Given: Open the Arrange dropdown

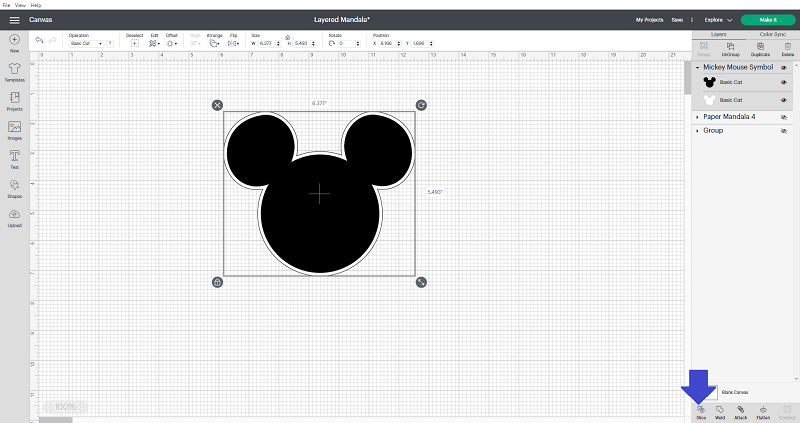Looking at the screenshot, I should point(214,43).
